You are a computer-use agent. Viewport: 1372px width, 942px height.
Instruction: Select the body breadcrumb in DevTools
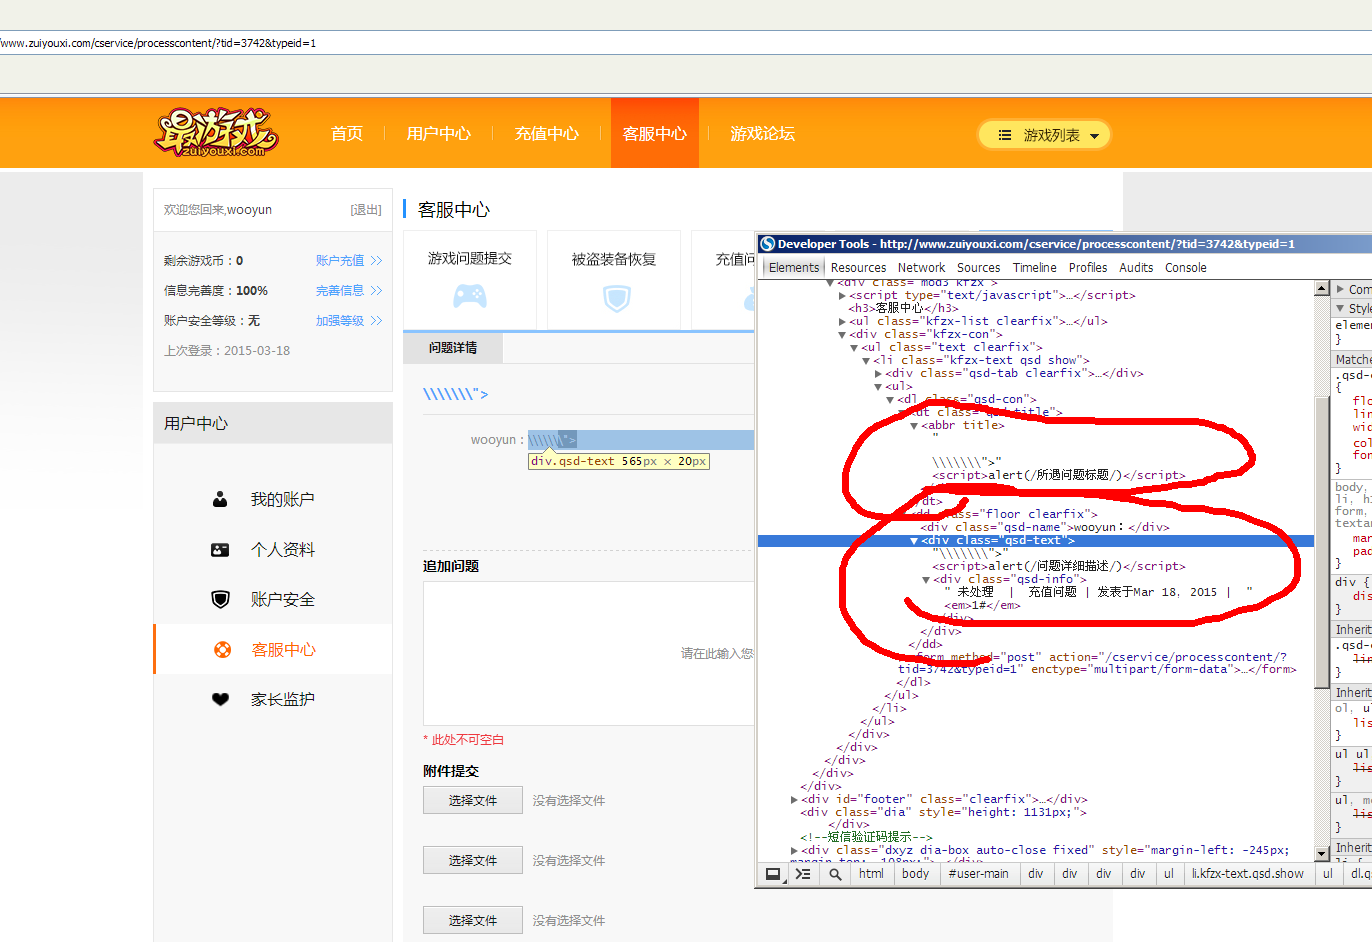[x=915, y=874]
